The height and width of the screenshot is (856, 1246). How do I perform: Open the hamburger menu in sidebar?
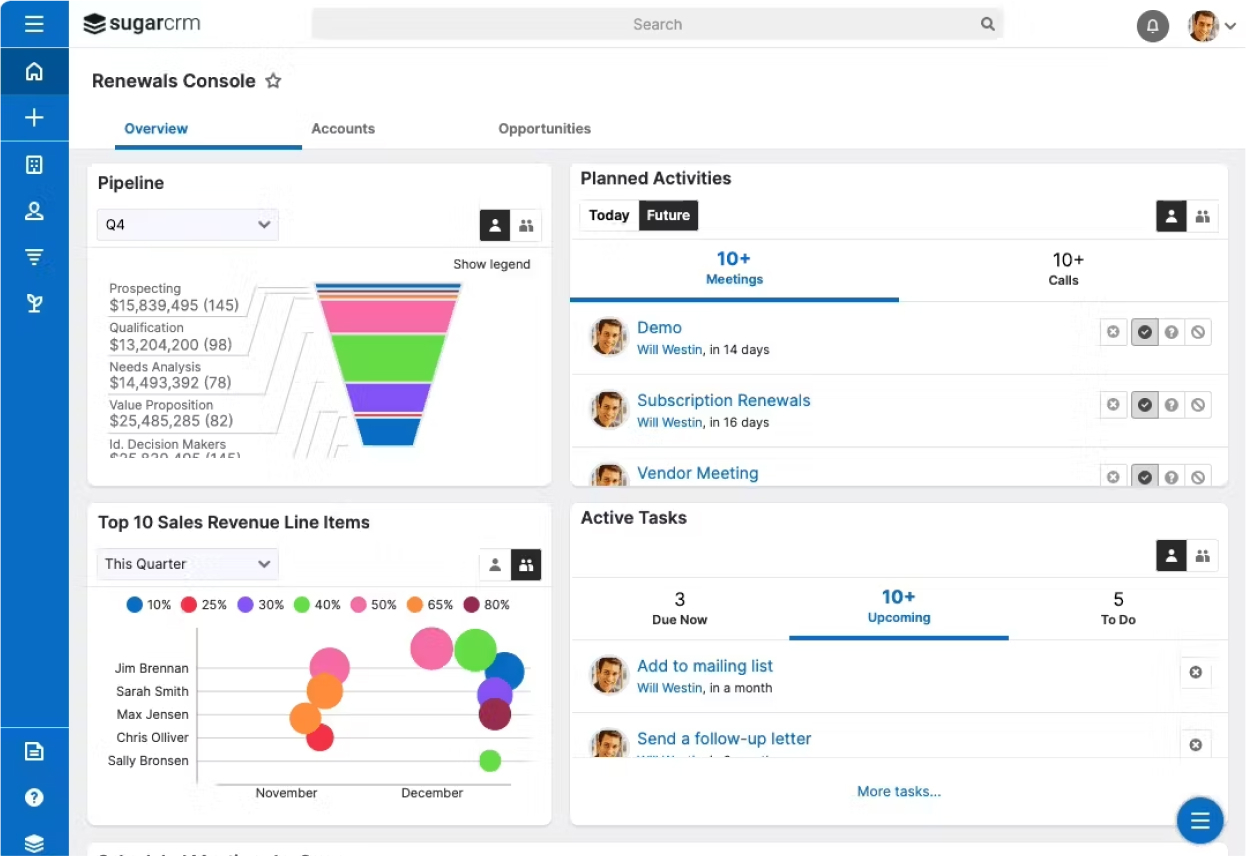tap(34, 23)
